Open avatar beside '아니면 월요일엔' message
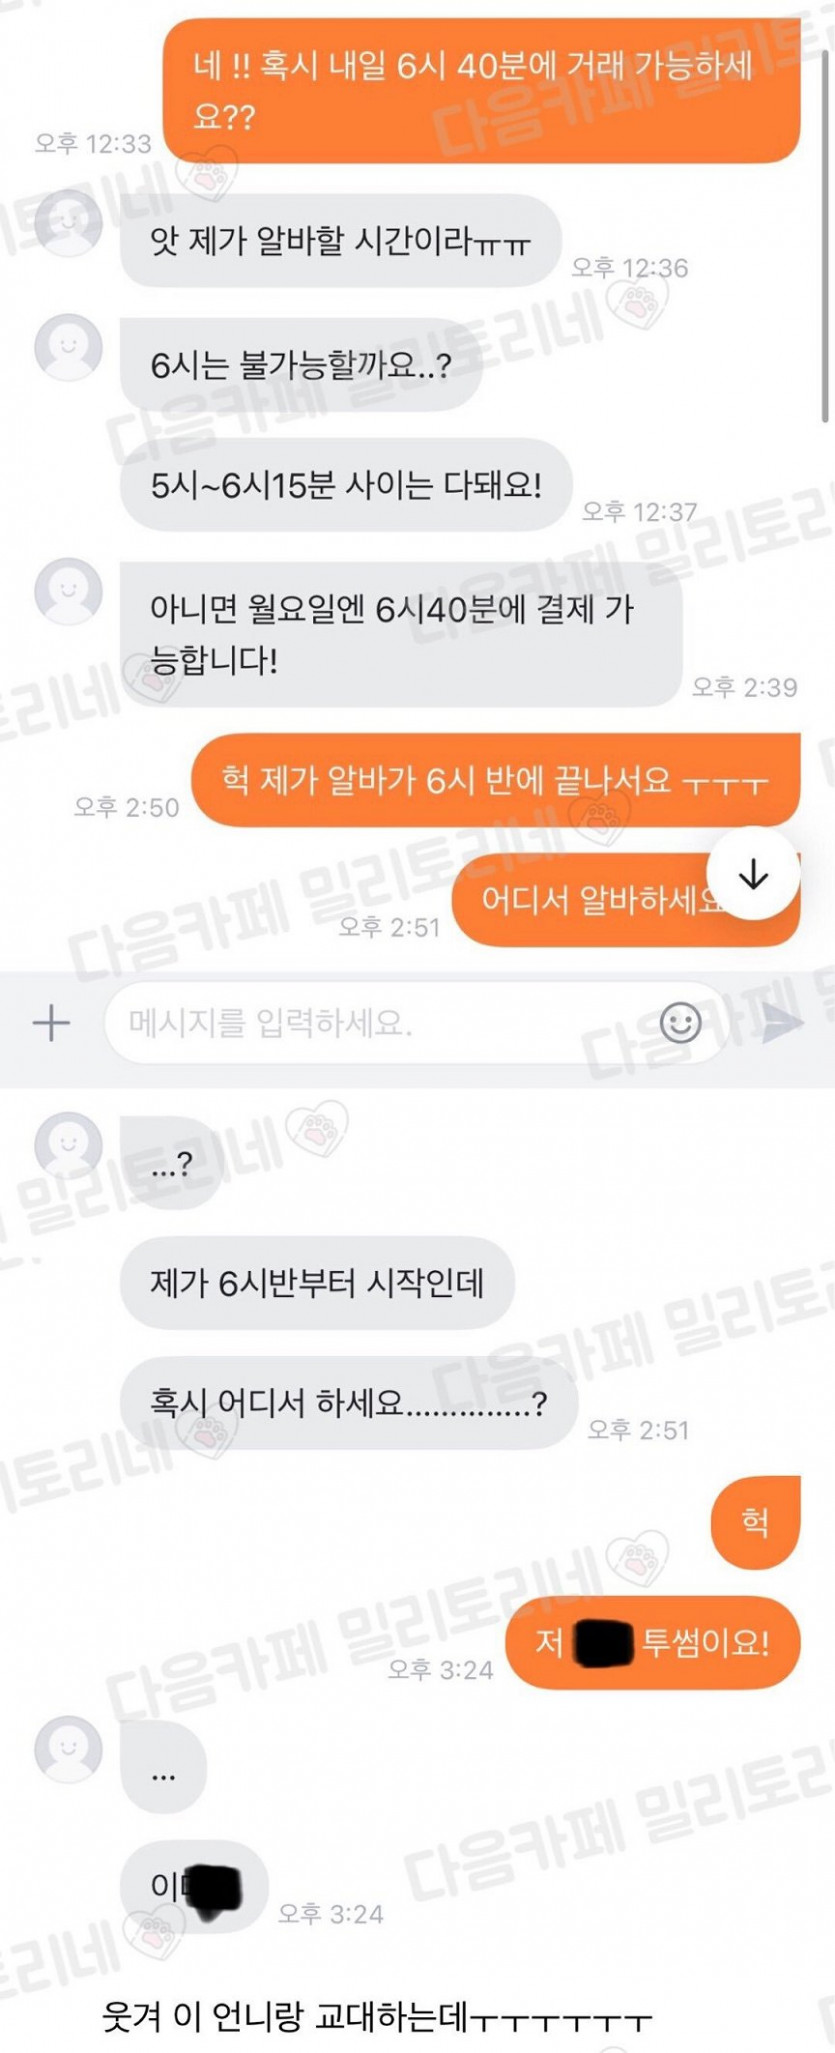 [68, 591]
